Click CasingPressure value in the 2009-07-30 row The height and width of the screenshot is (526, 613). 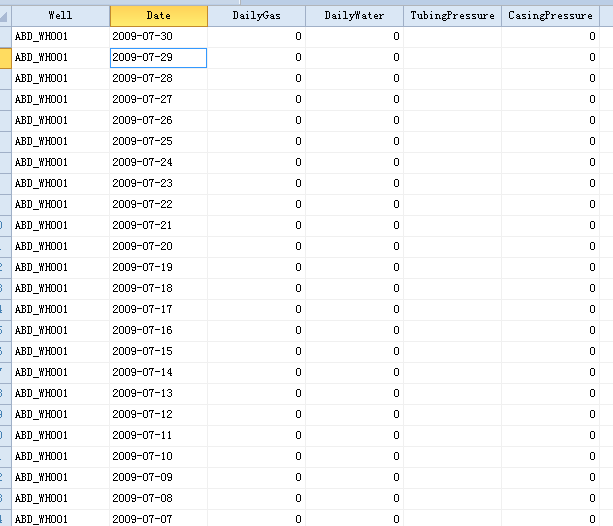tap(550, 37)
